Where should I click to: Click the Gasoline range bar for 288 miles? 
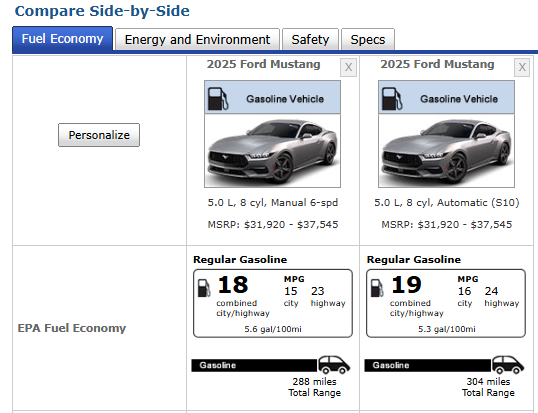point(254,365)
